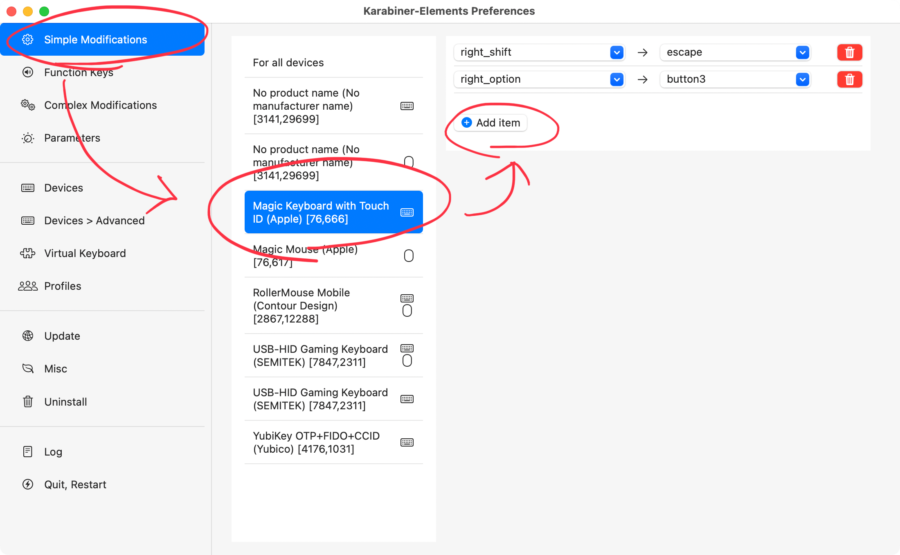
Task: Click the Complex Modifications gears icon
Action: 28,105
